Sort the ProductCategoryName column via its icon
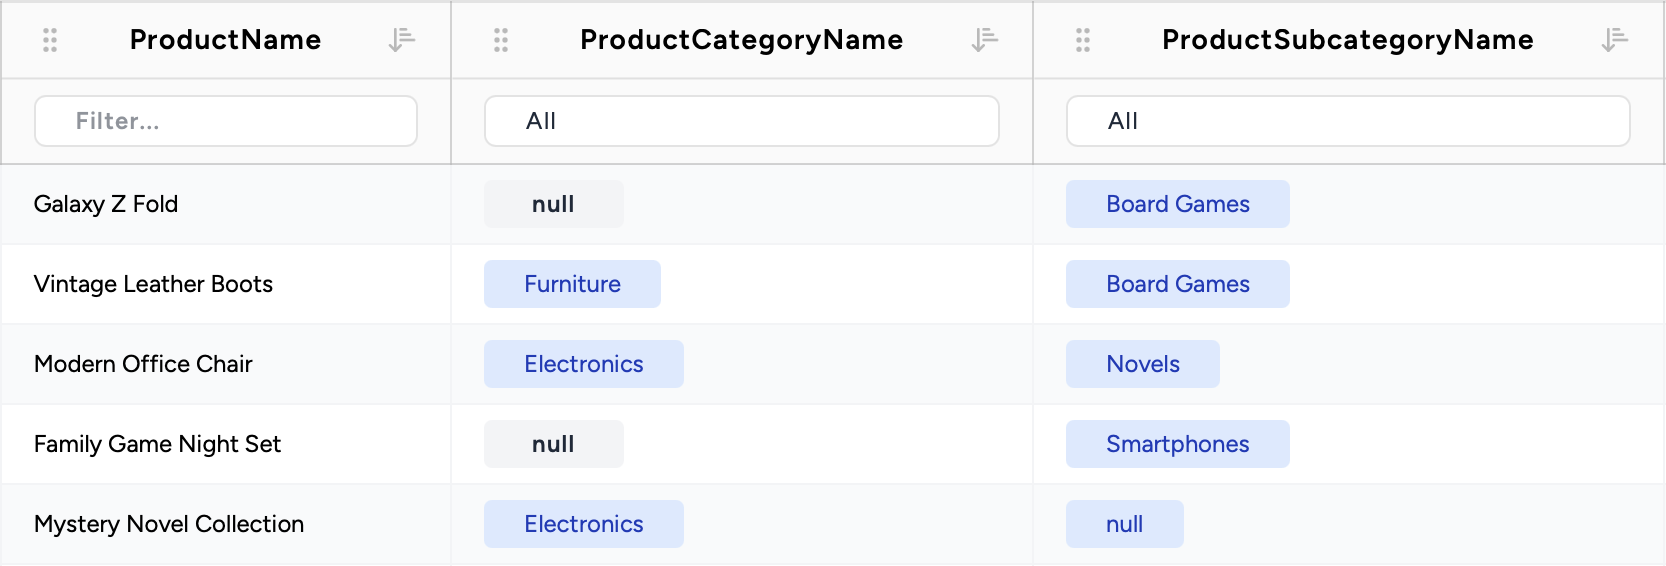The image size is (1666, 566). [985, 40]
